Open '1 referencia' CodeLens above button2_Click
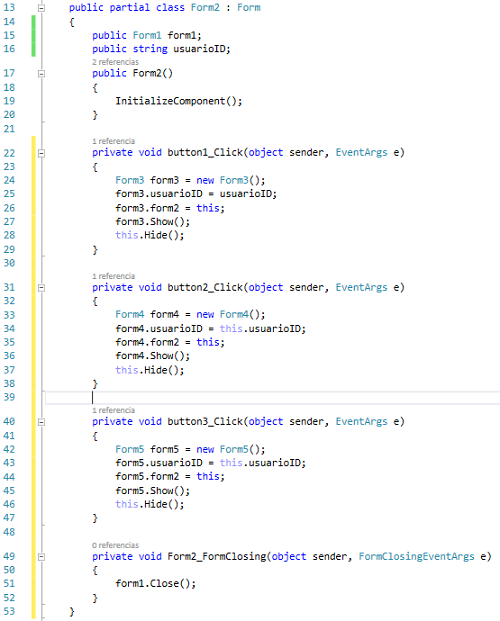 coord(113,276)
